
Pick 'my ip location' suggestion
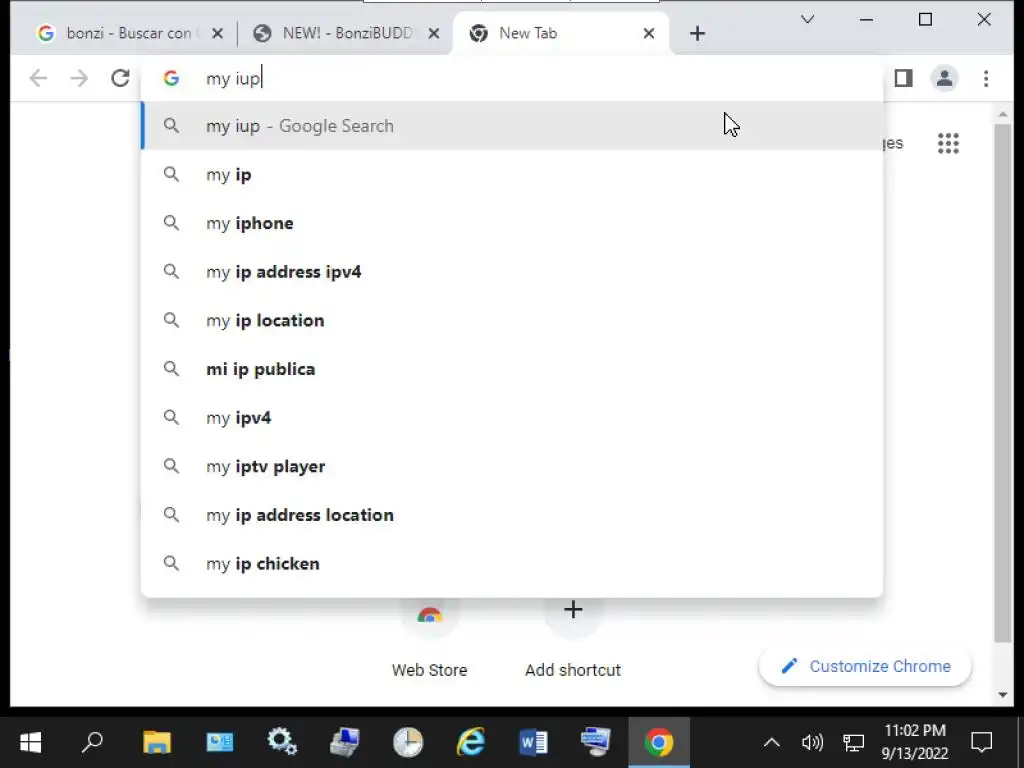(512, 321)
